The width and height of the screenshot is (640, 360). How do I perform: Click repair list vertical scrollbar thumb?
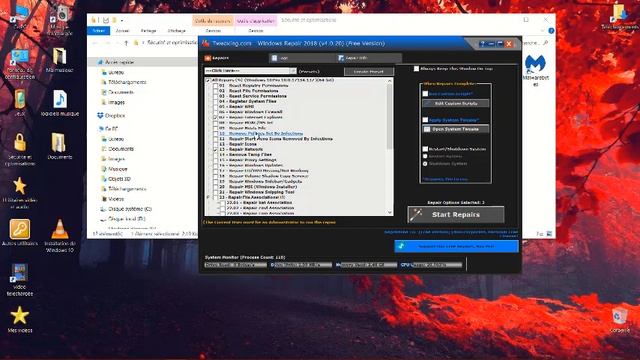389,116
